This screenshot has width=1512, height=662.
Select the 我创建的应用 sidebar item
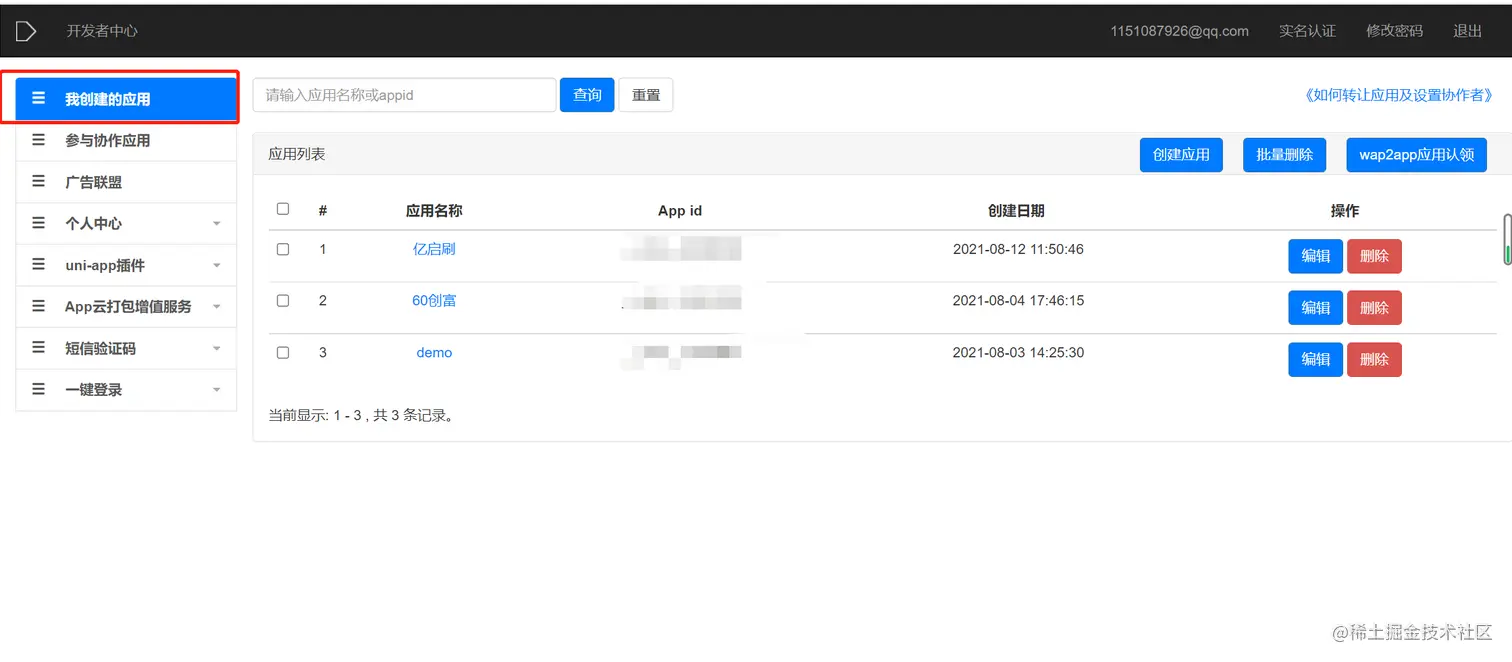pyautogui.click(x=126, y=99)
